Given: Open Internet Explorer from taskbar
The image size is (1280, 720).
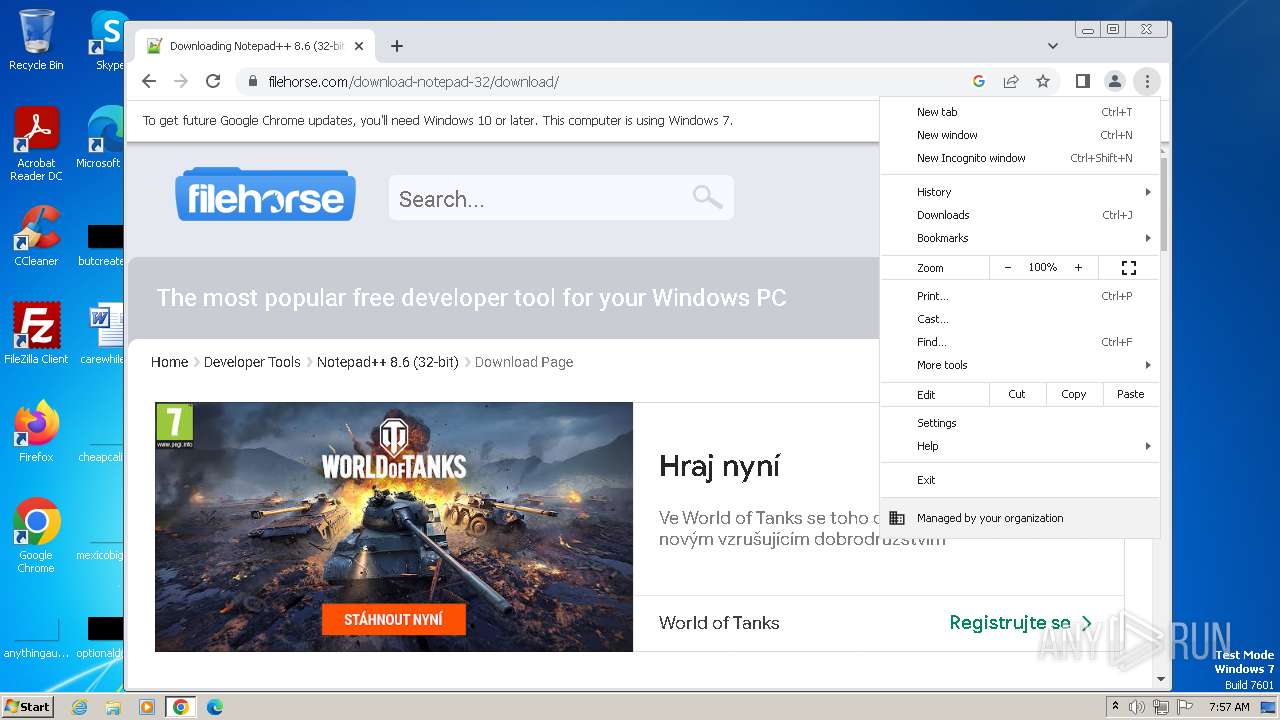Looking at the screenshot, I should [x=79, y=707].
